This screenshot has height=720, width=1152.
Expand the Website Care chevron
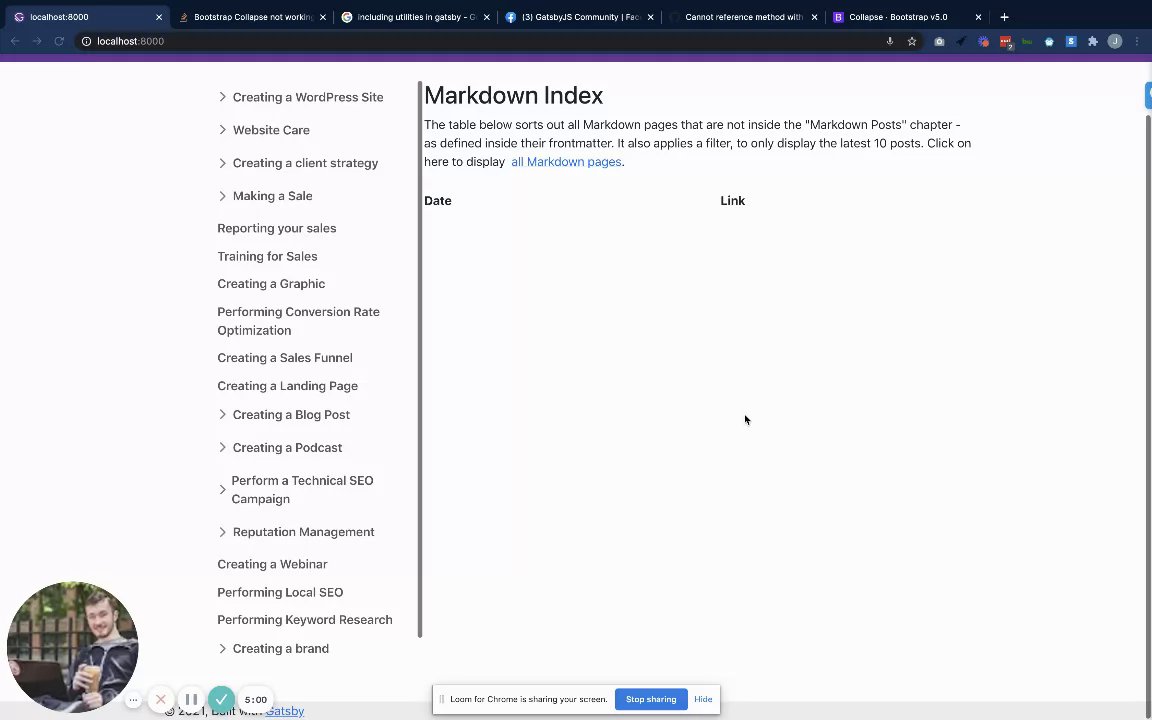point(222,130)
